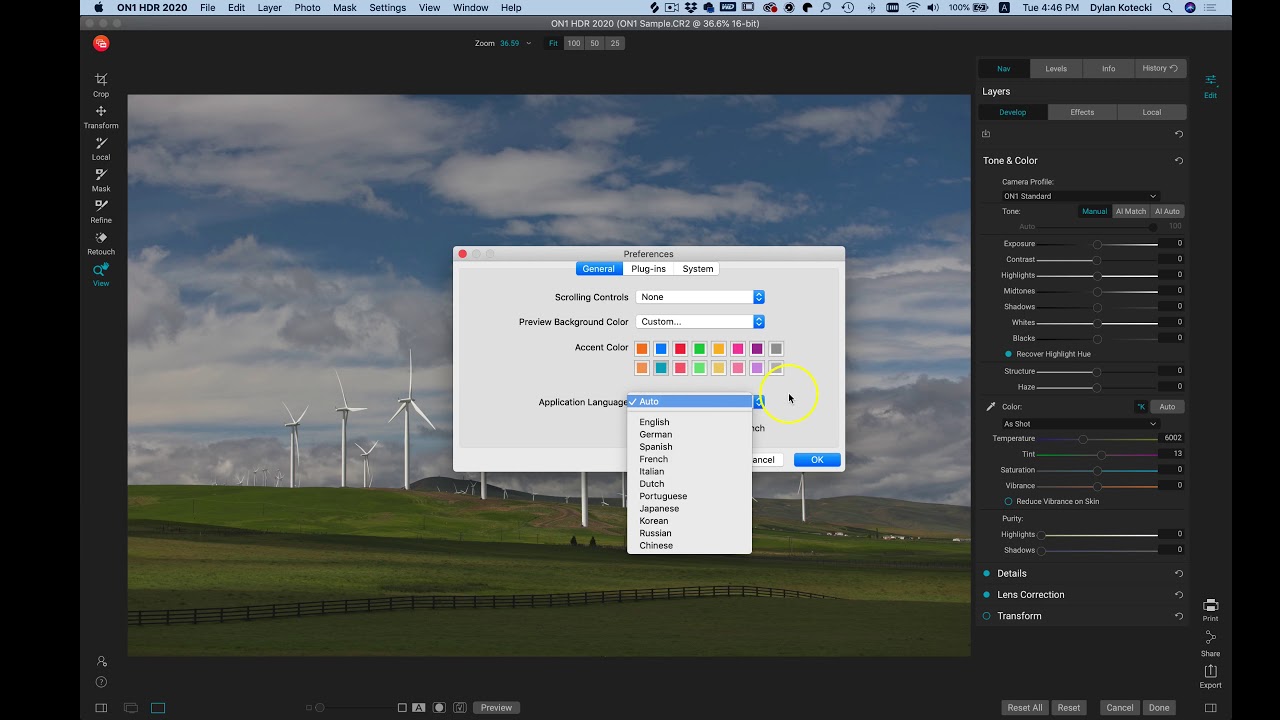Click OK in Preferences dialog
1280x720 pixels.
(817, 460)
